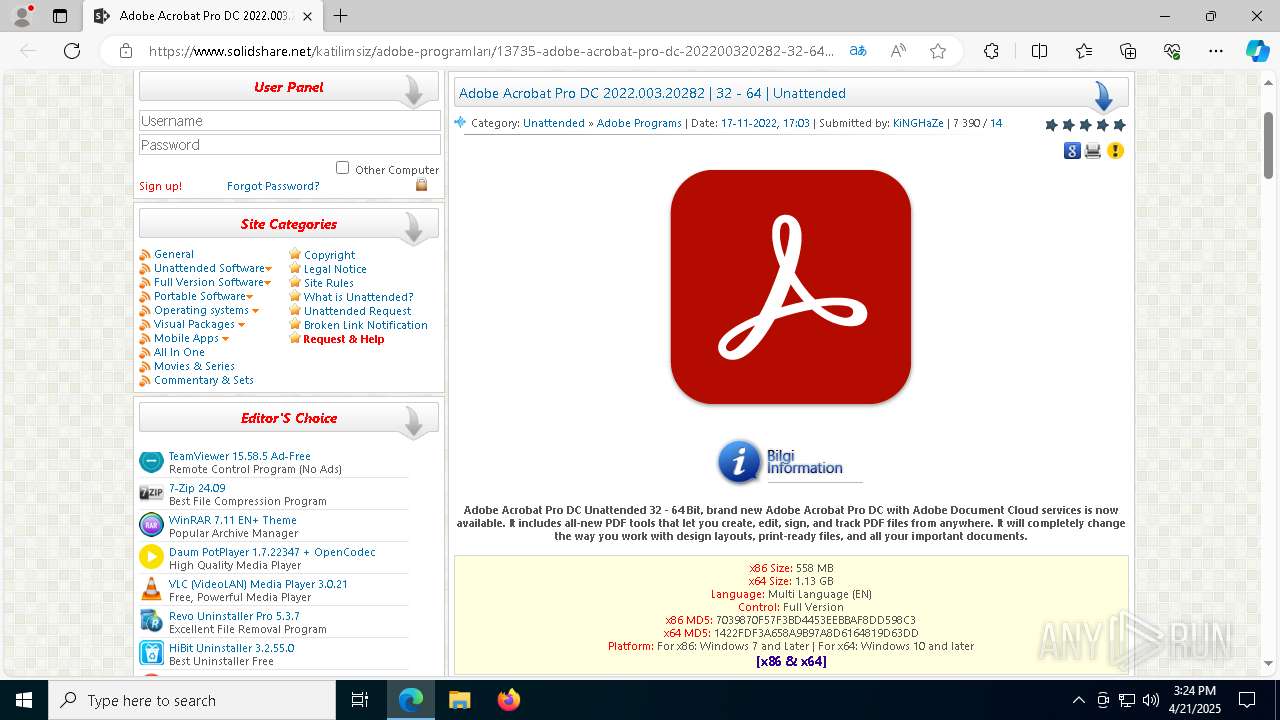
Task: Expand the Portable Software category
Action: (250, 297)
